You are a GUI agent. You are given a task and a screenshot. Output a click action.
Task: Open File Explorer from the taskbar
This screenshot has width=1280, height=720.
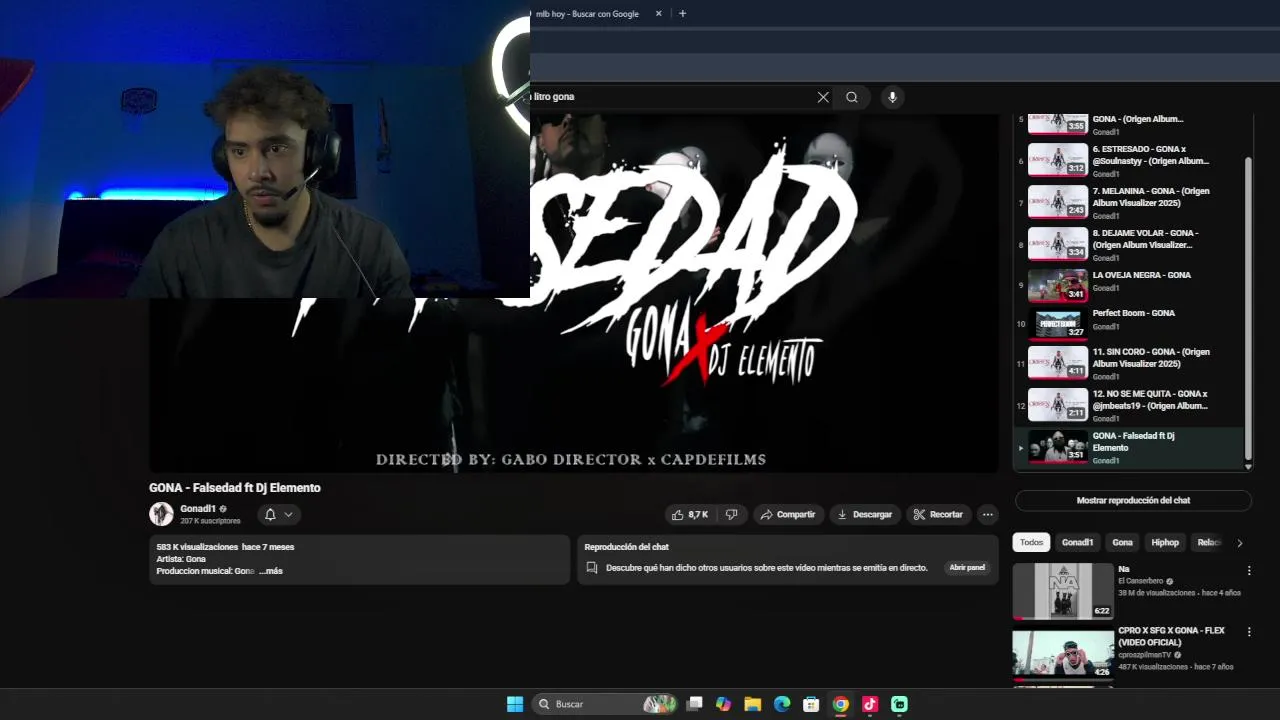pyautogui.click(x=753, y=704)
